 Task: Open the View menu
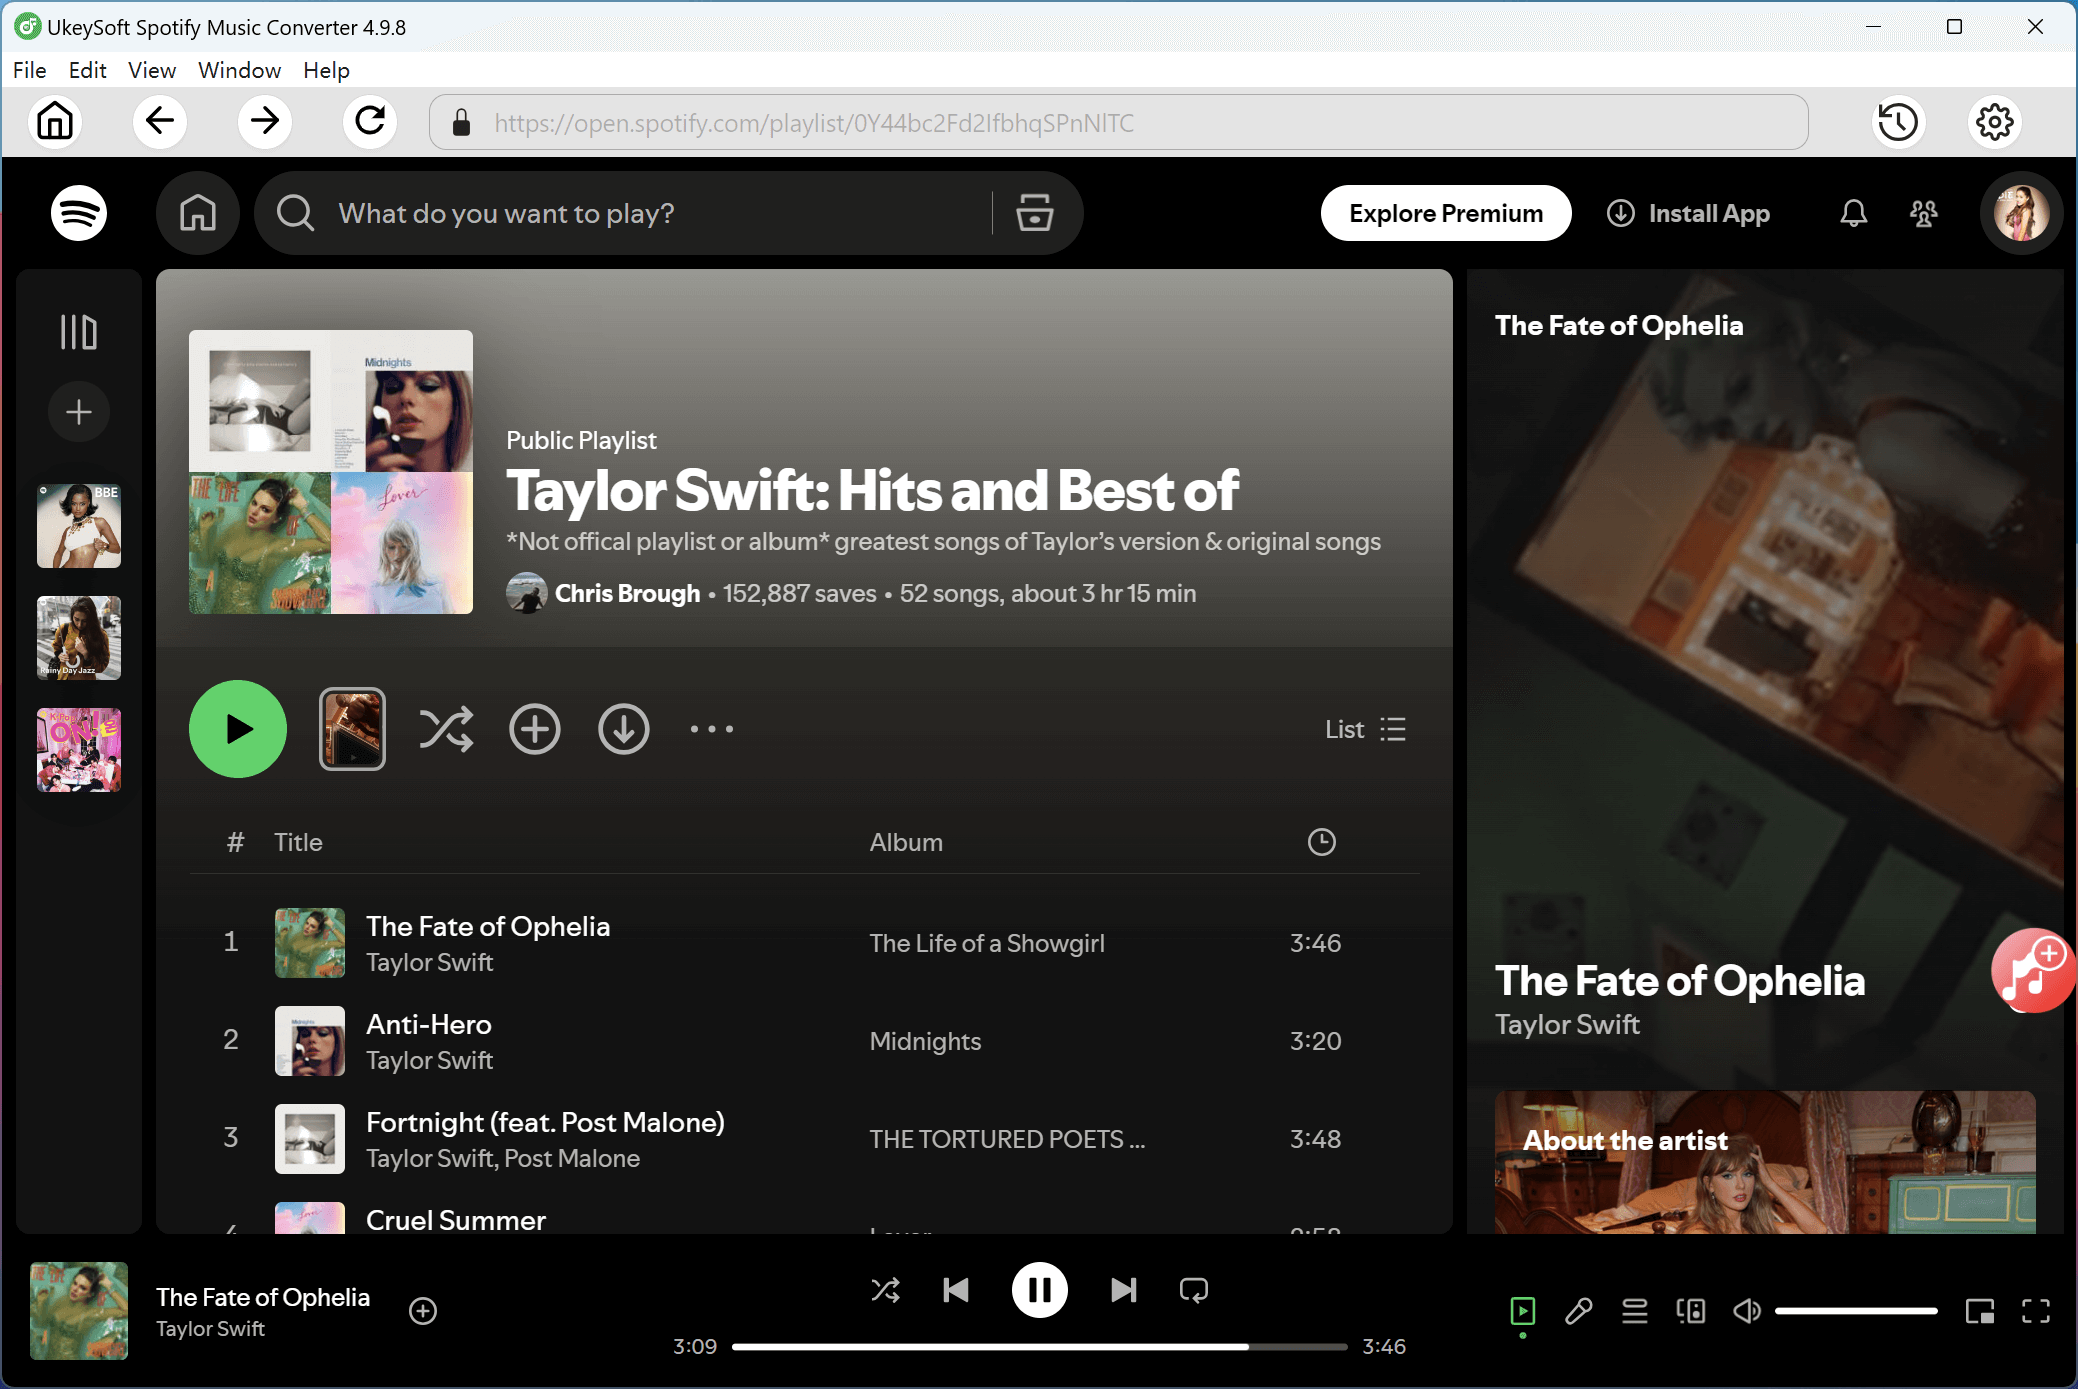[151, 70]
